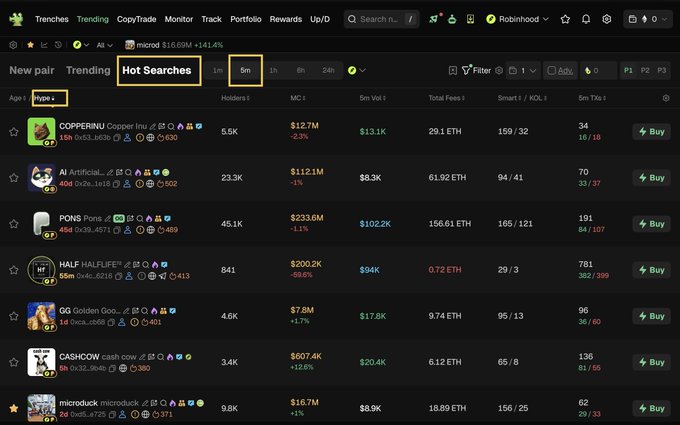Click the watchlist bar settings gear

coord(13,45)
